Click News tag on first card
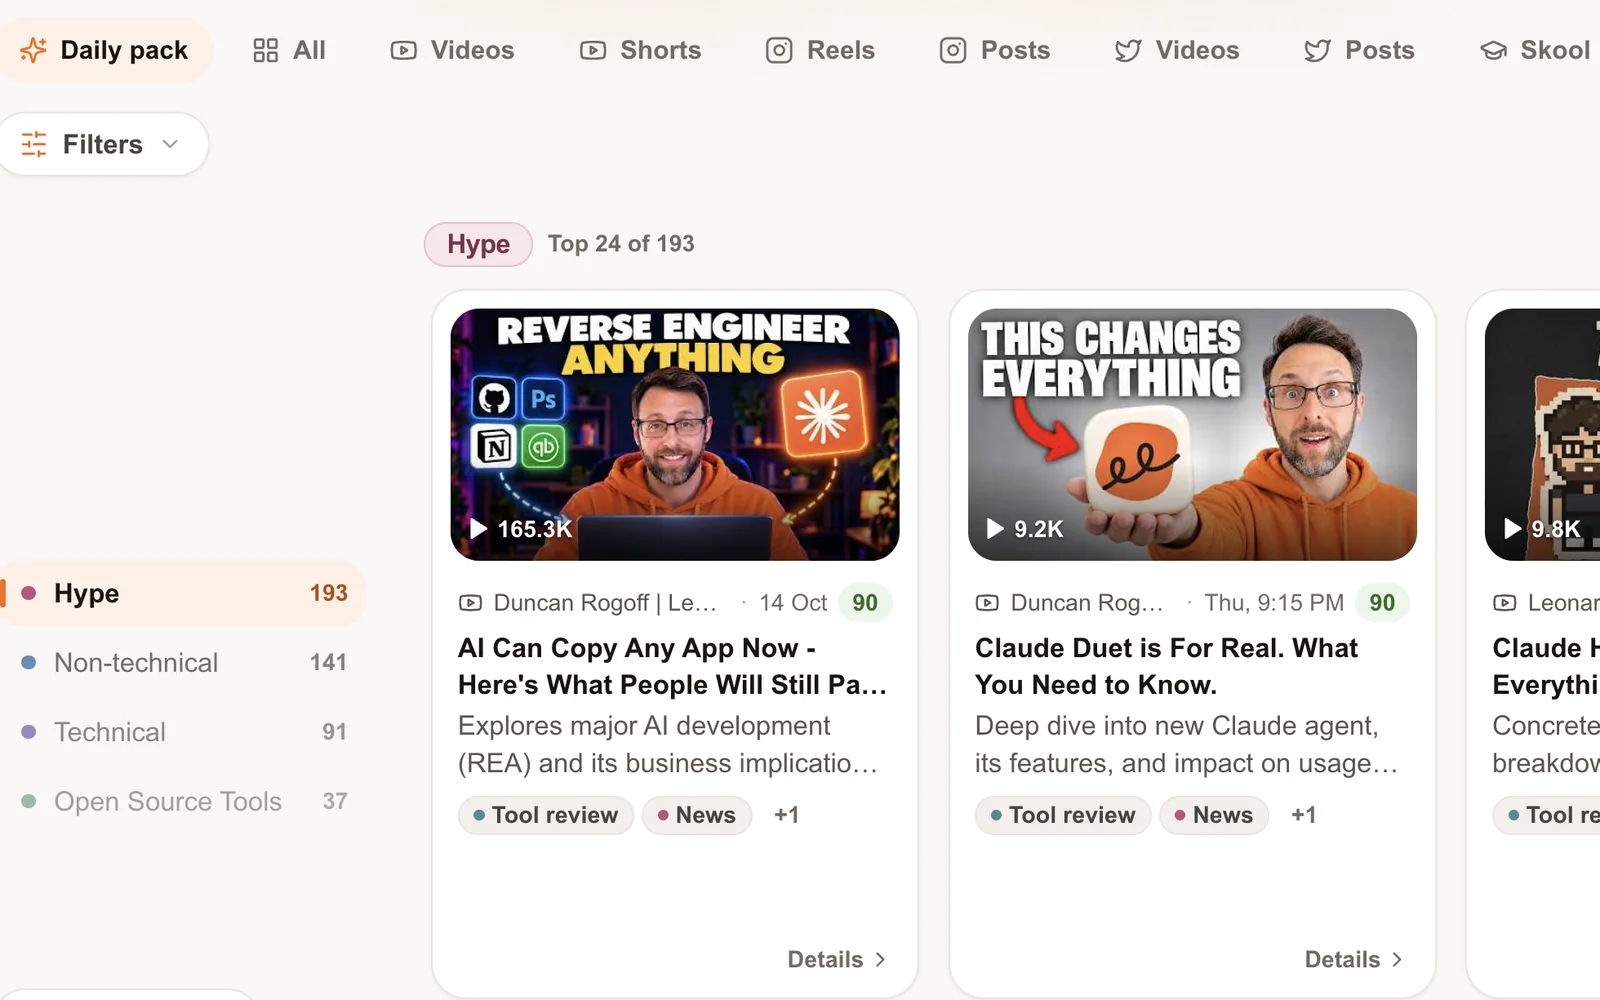 coord(697,815)
